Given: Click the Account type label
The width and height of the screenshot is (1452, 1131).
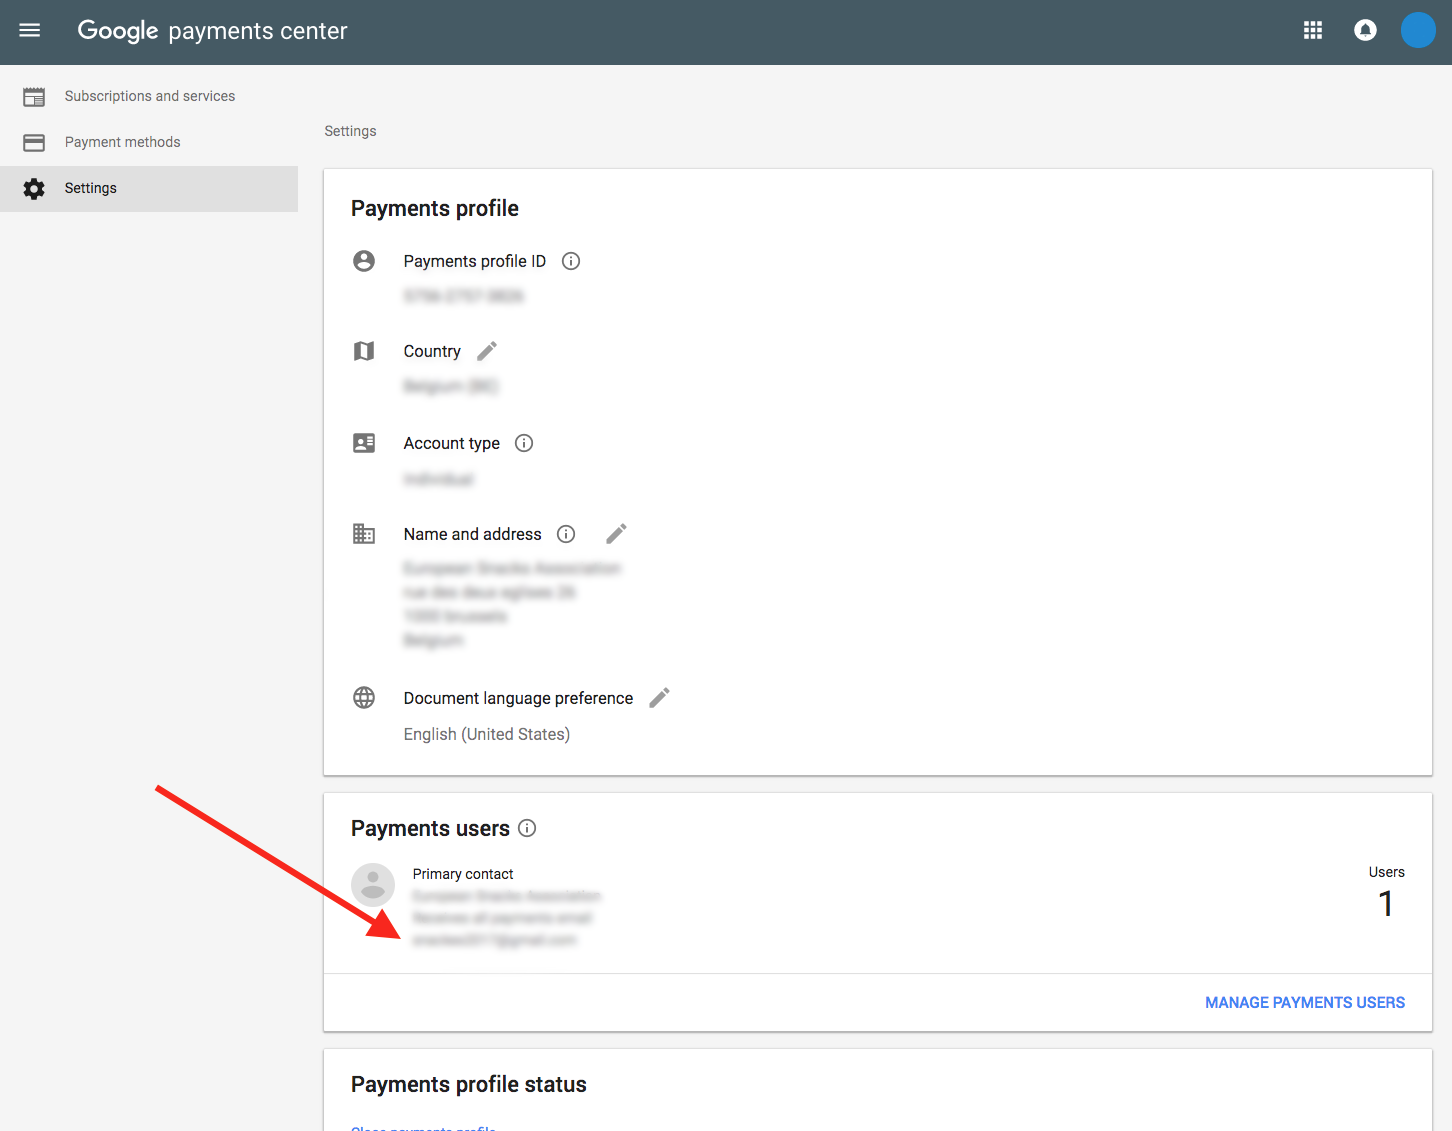Looking at the screenshot, I should click(x=452, y=443).
